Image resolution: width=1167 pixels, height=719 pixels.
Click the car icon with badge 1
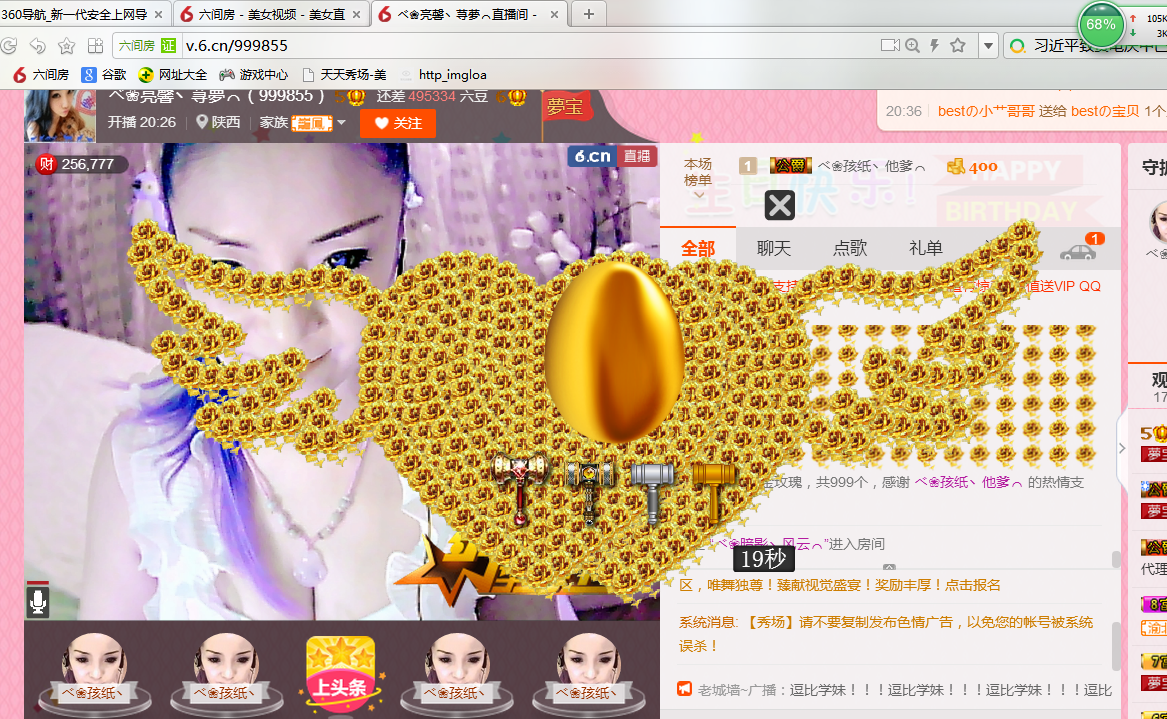[x=1078, y=251]
